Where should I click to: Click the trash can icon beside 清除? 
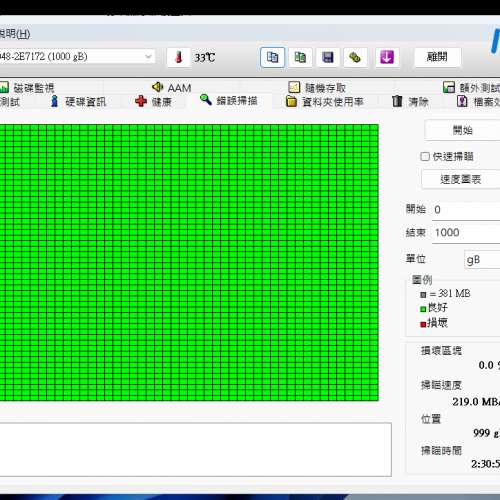397,101
